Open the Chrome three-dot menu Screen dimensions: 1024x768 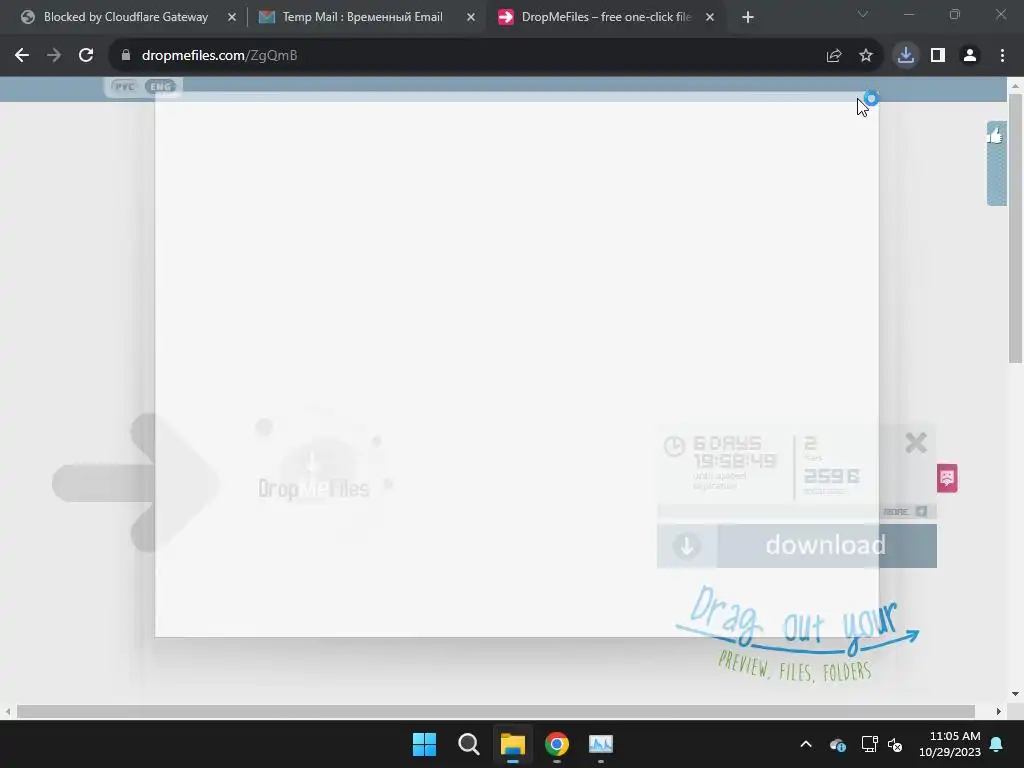click(x=1002, y=56)
